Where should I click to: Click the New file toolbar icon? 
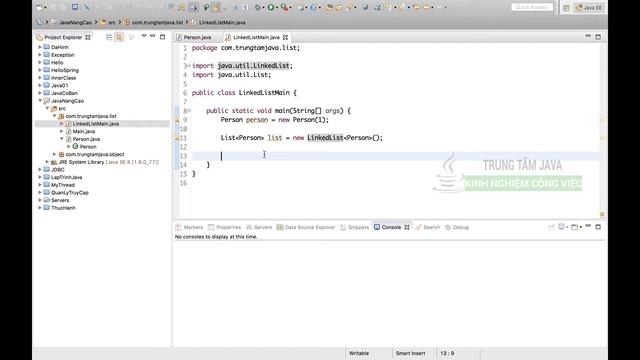[39, 7]
